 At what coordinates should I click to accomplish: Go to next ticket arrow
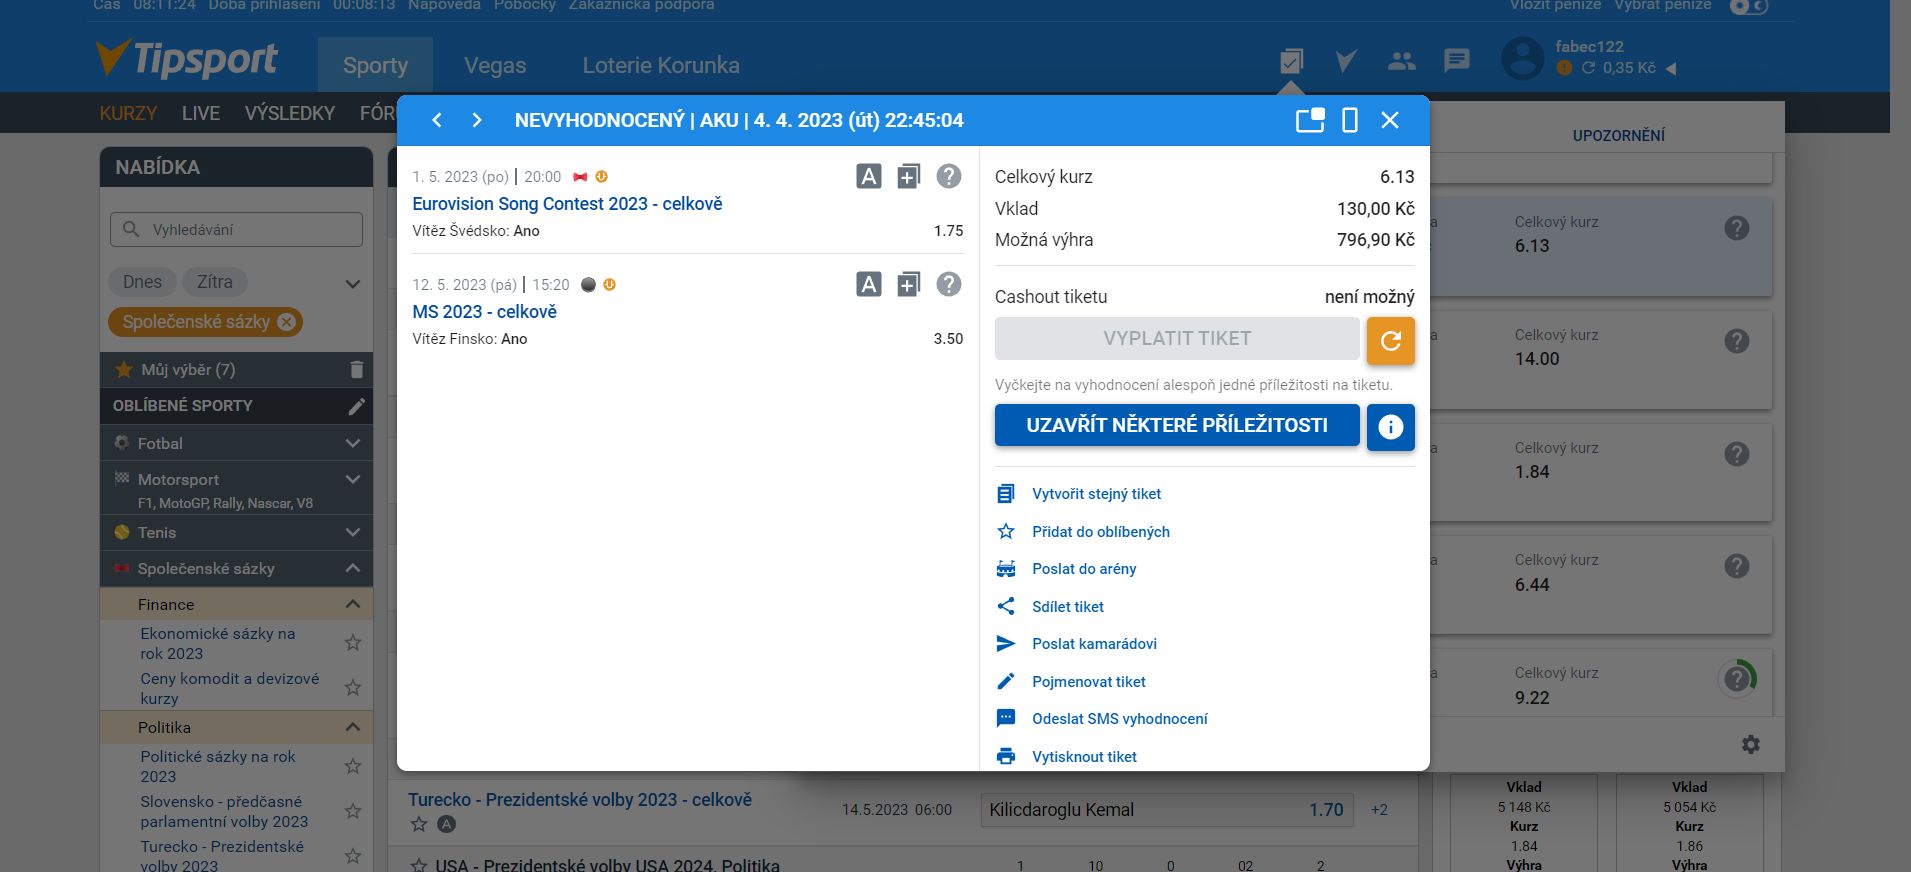click(x=477, y=120)
